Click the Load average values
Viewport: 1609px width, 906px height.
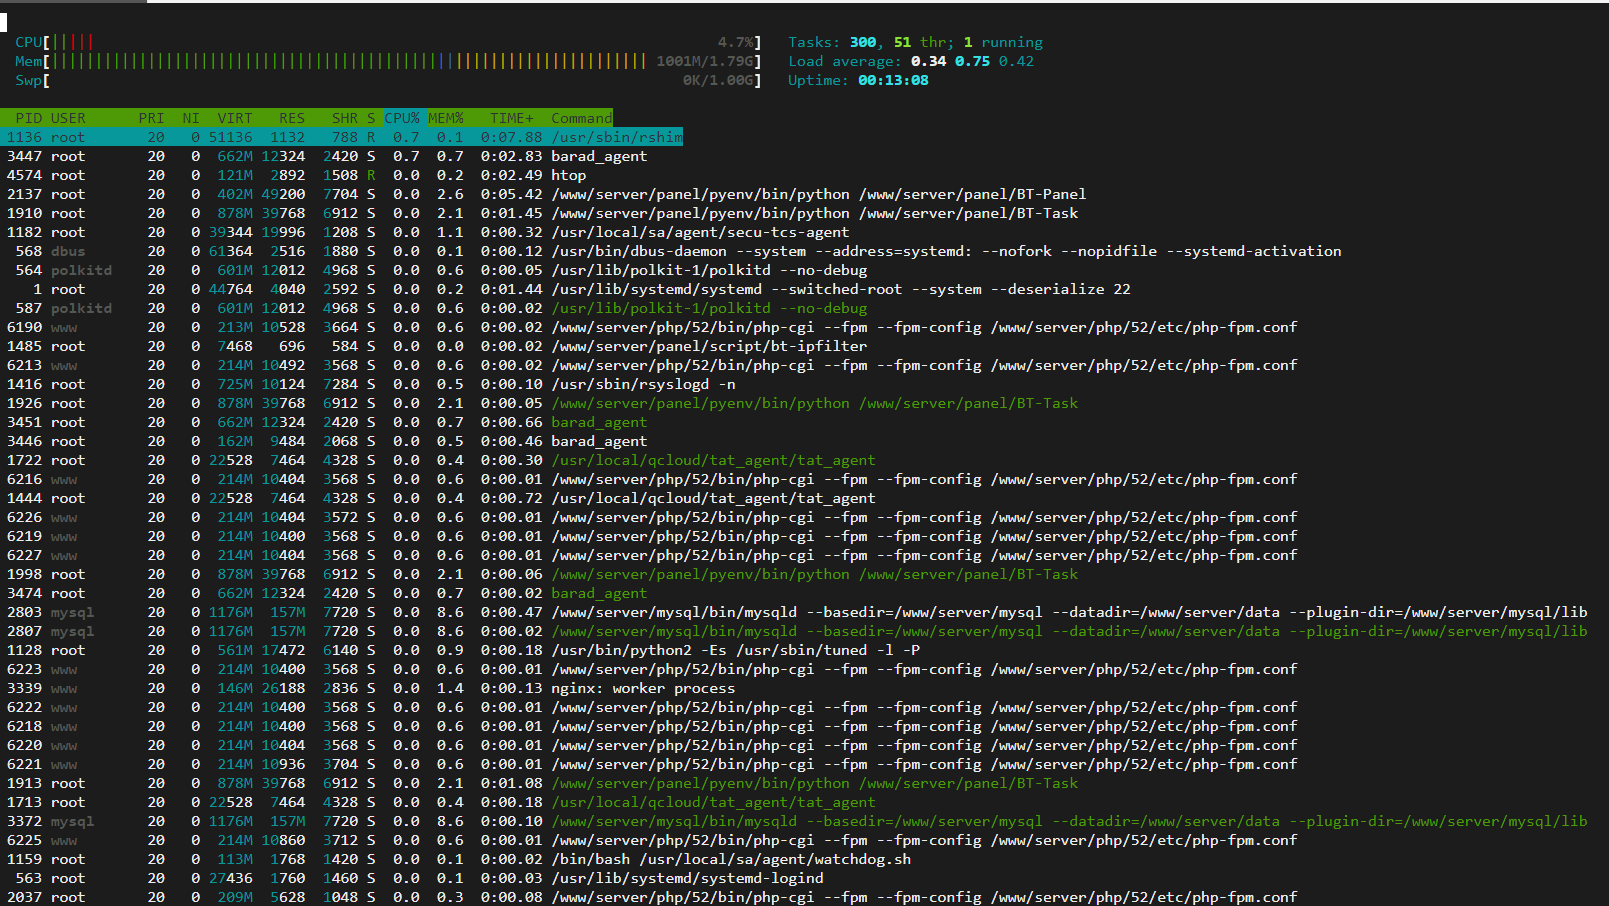pos(972,61)
